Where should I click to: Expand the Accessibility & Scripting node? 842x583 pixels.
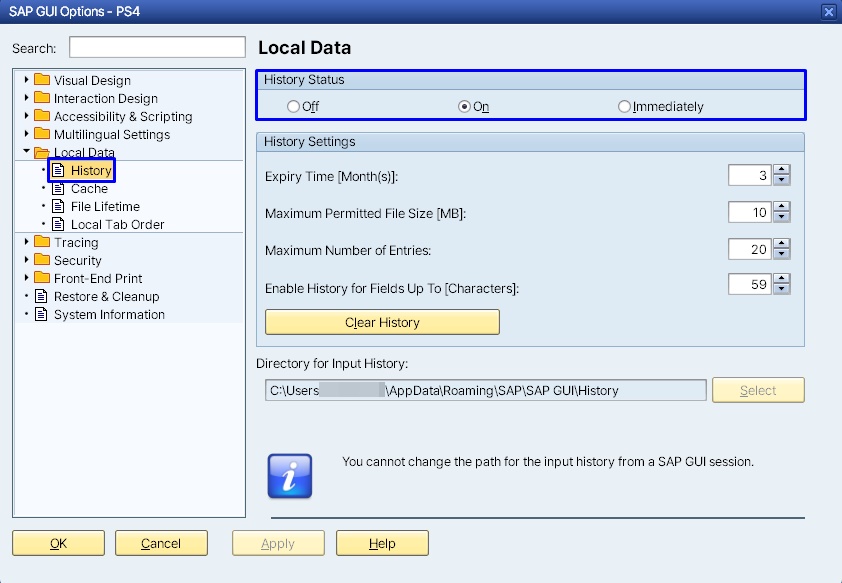tap(26, 115)
